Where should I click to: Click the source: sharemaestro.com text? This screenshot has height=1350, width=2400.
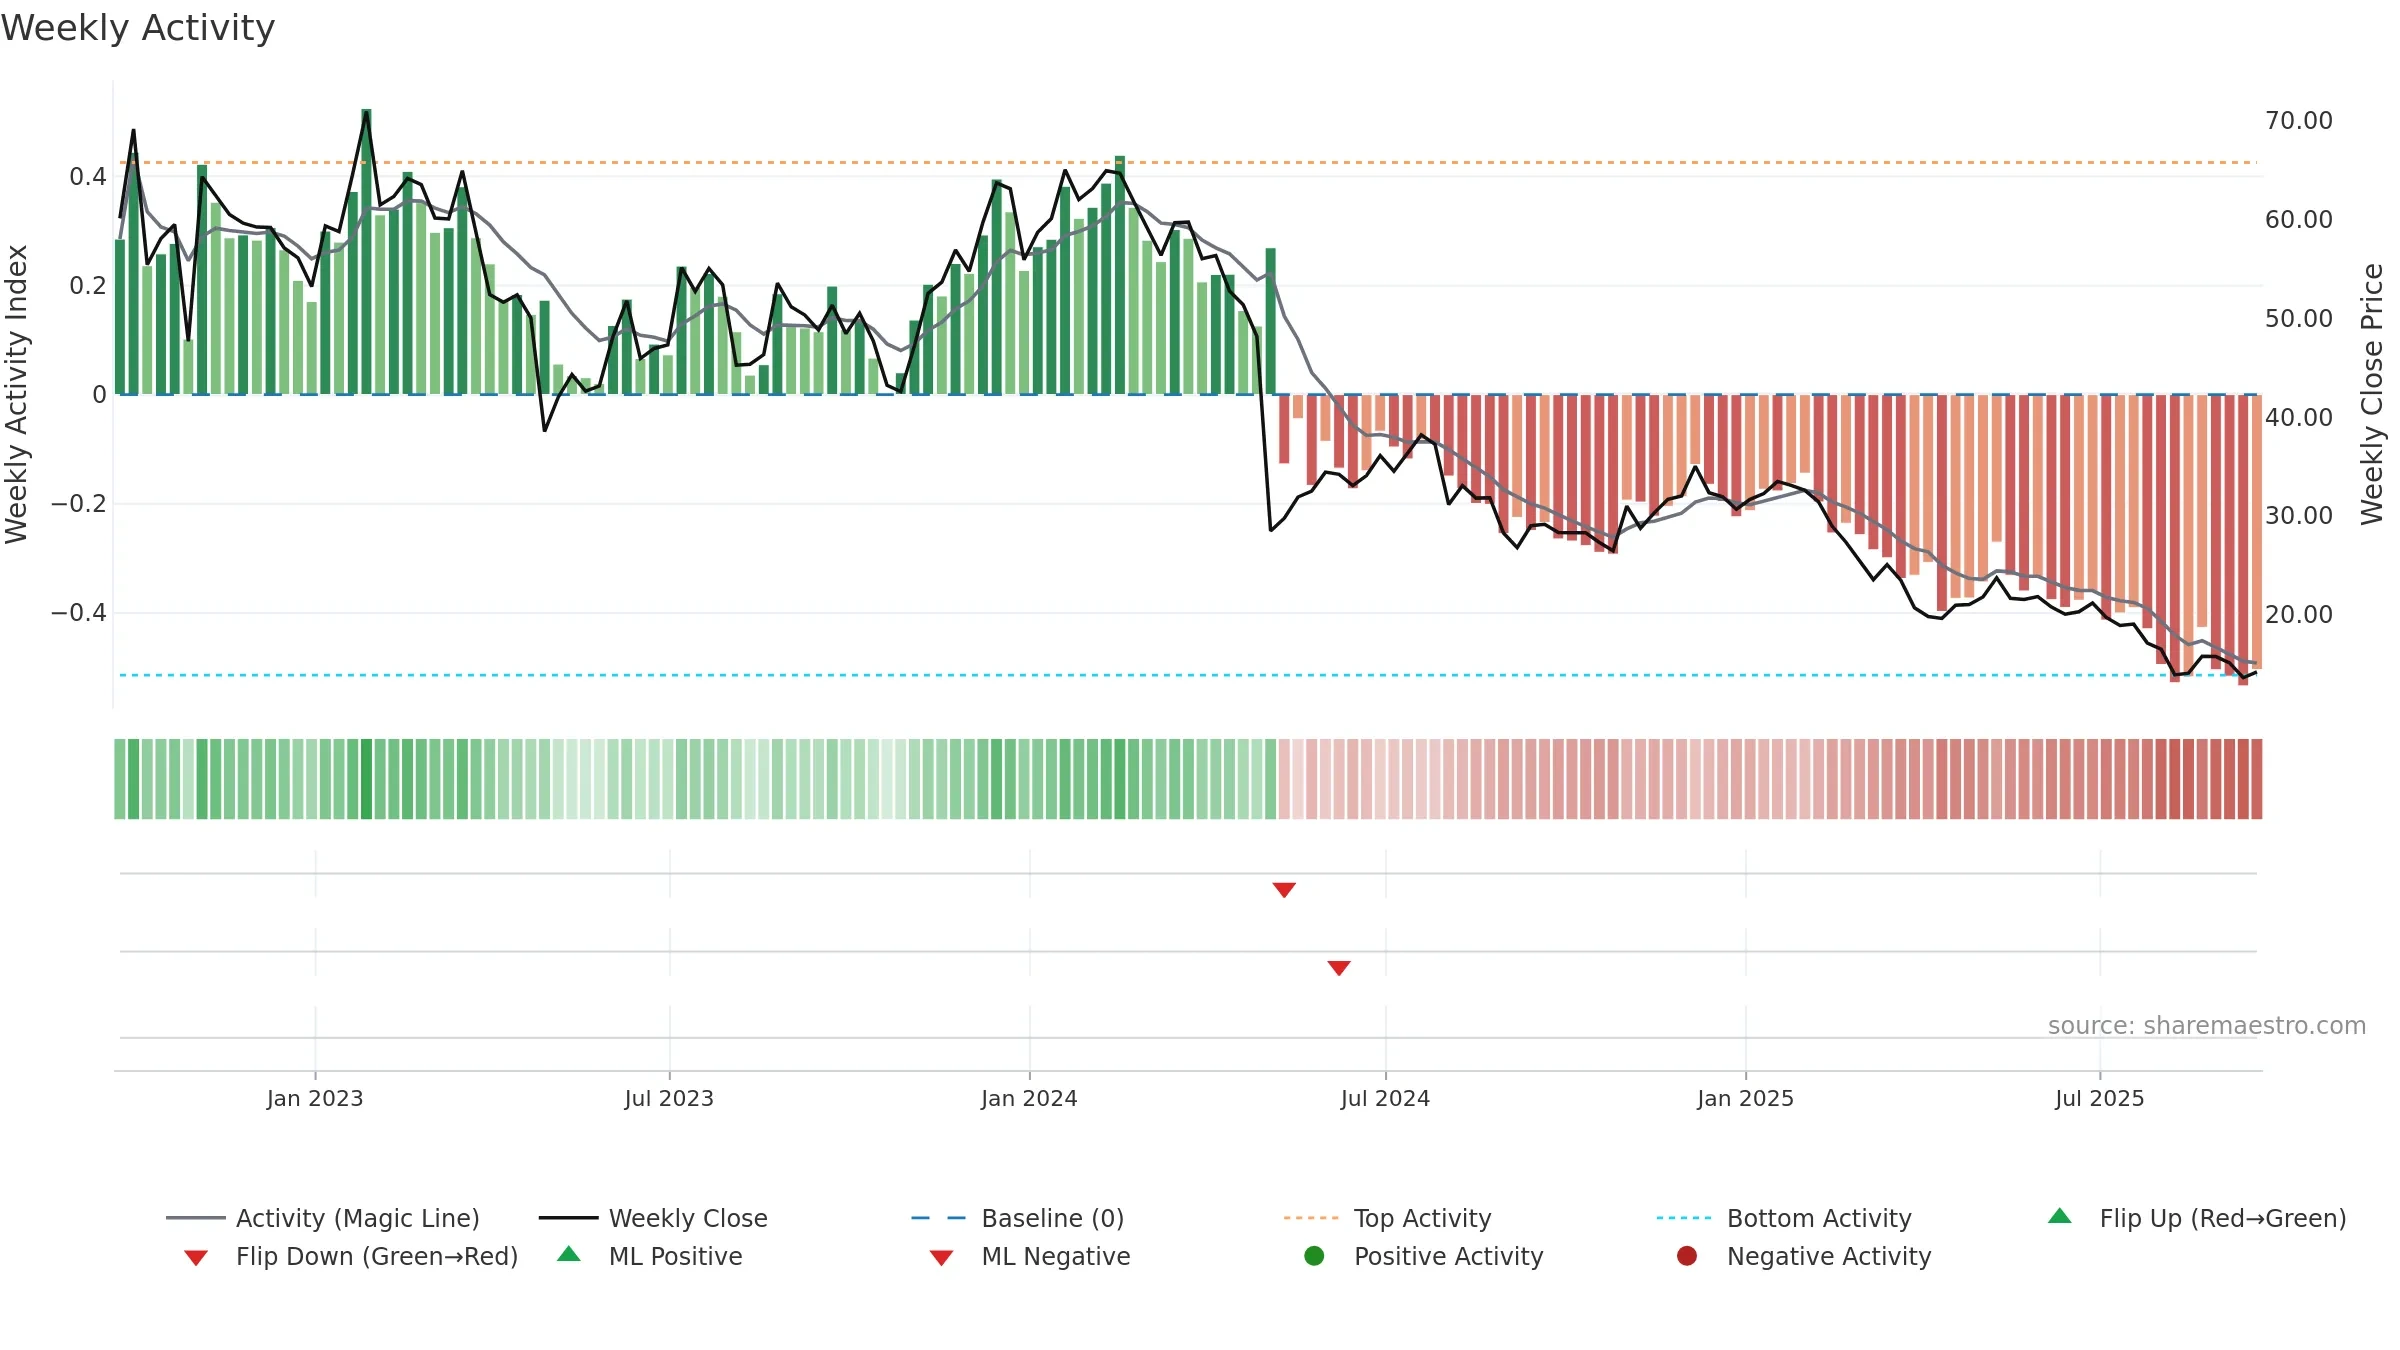tap(2207, 1025)
